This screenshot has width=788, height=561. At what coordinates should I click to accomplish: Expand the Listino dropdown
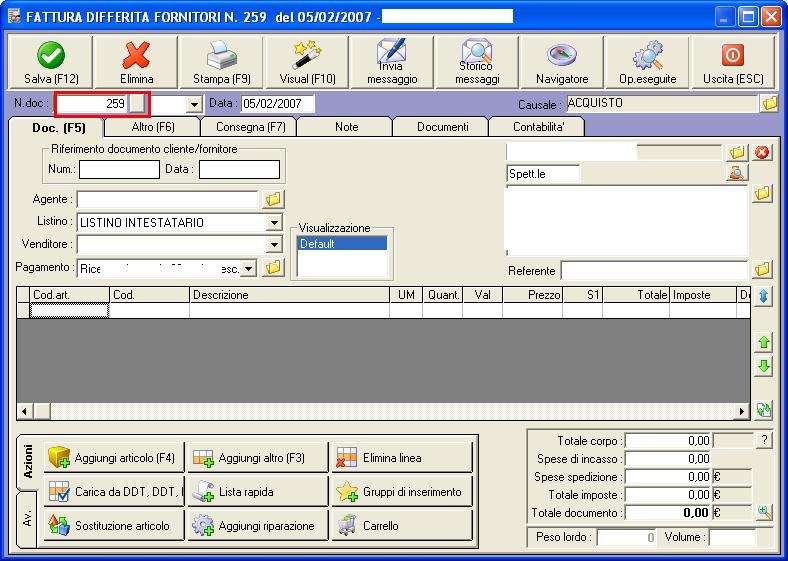(274, 223)
